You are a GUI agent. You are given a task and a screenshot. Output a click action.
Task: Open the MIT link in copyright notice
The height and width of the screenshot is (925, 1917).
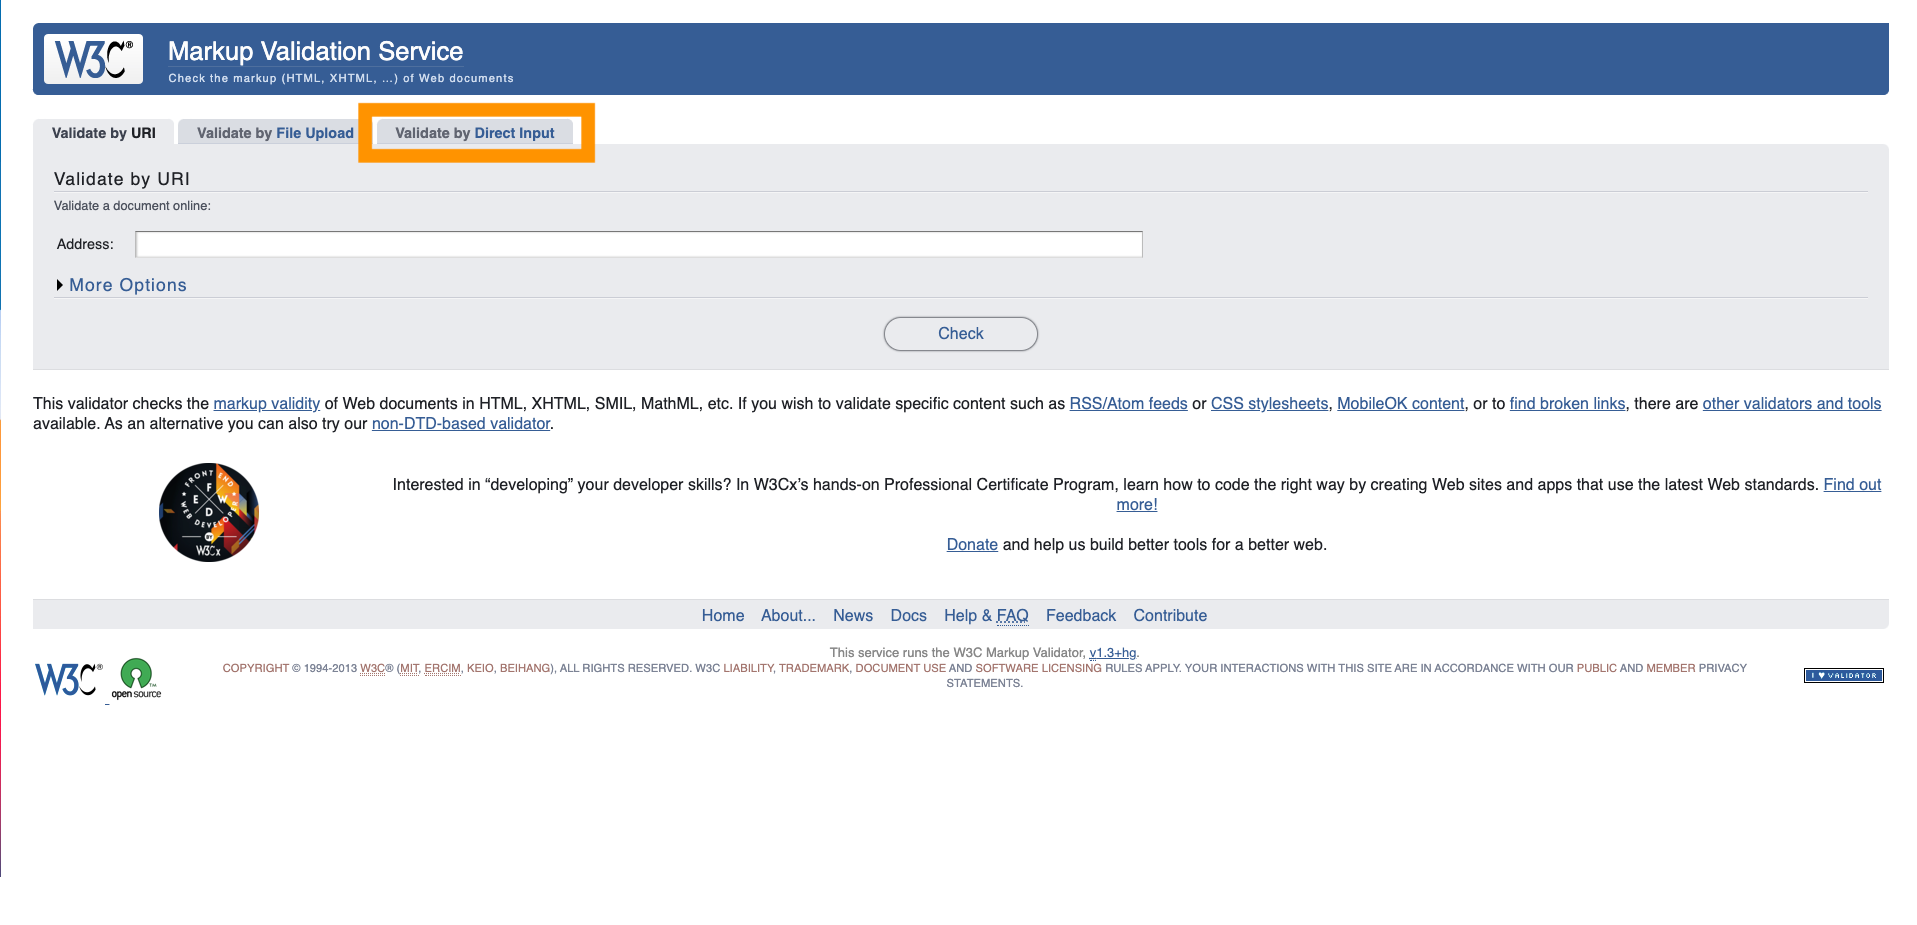pos(410,668)
